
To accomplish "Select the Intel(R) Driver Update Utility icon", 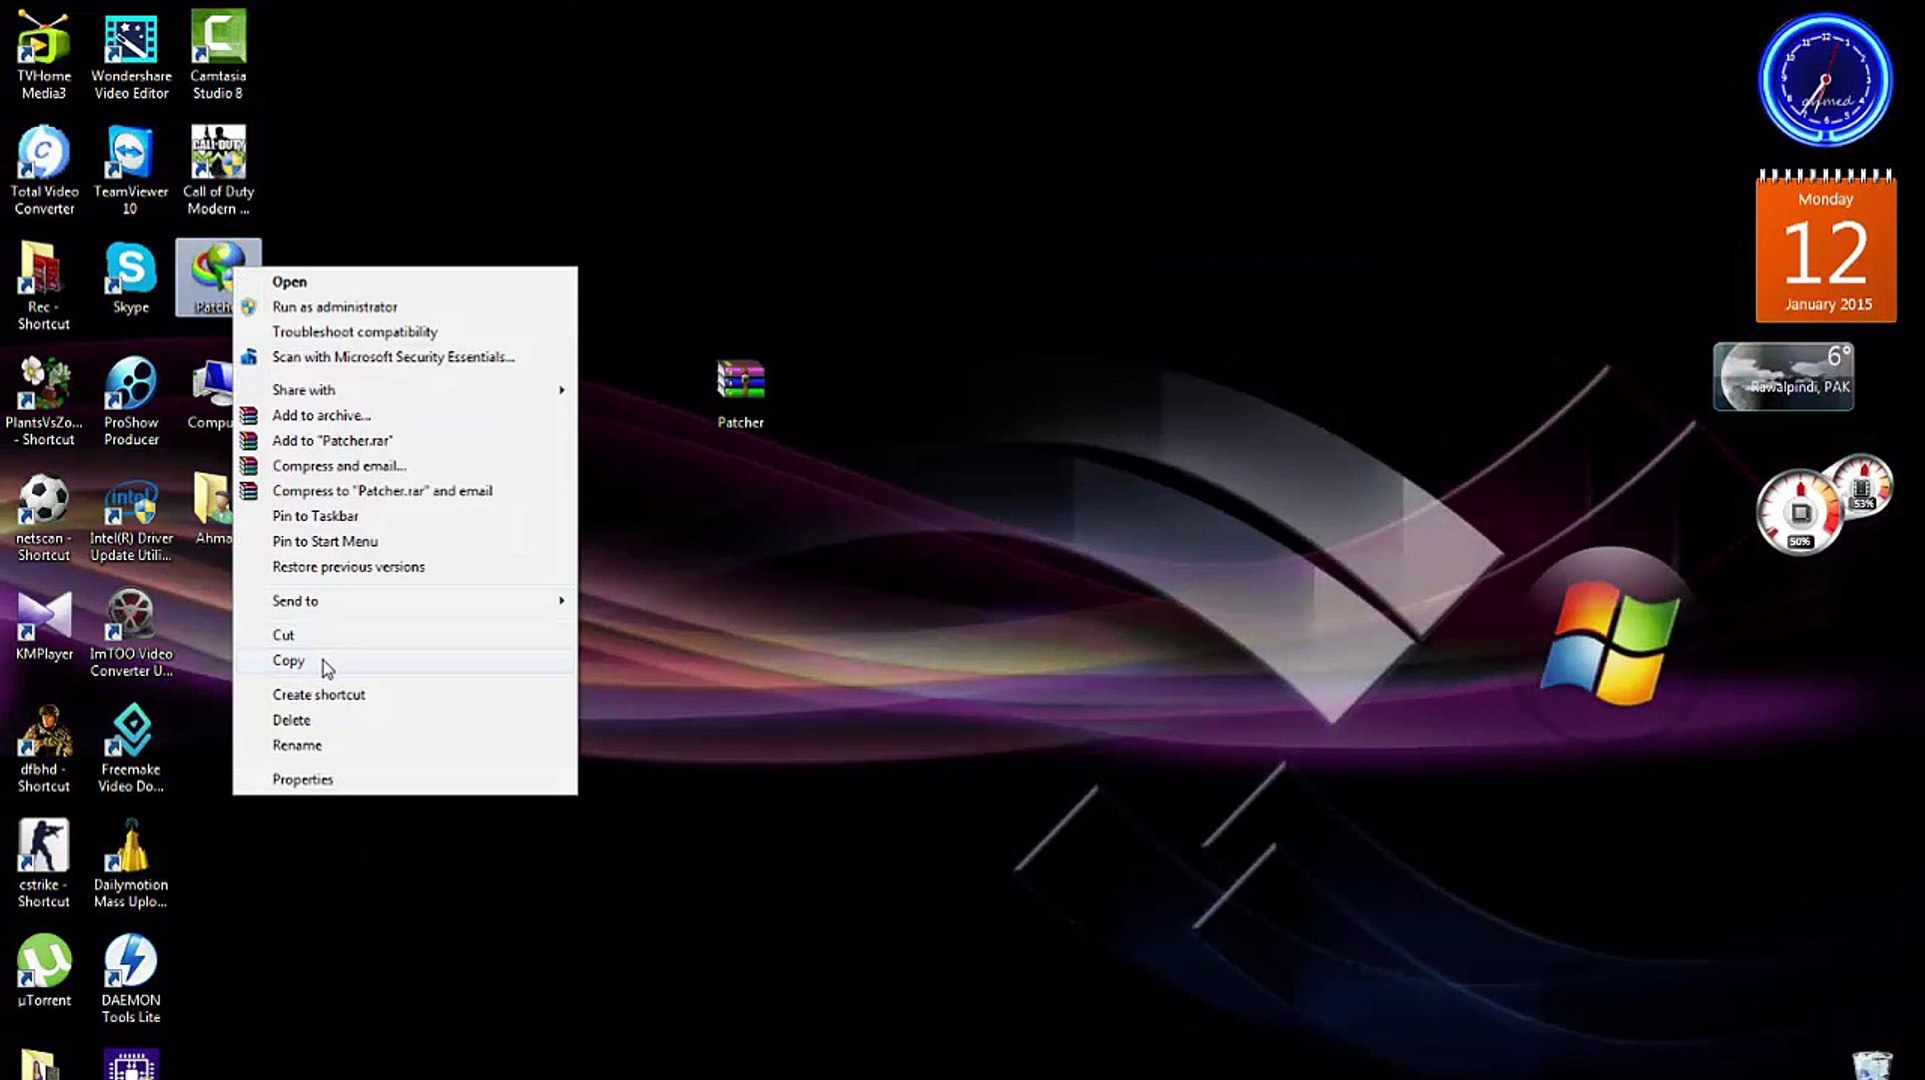I will click(x=131, y=517).
